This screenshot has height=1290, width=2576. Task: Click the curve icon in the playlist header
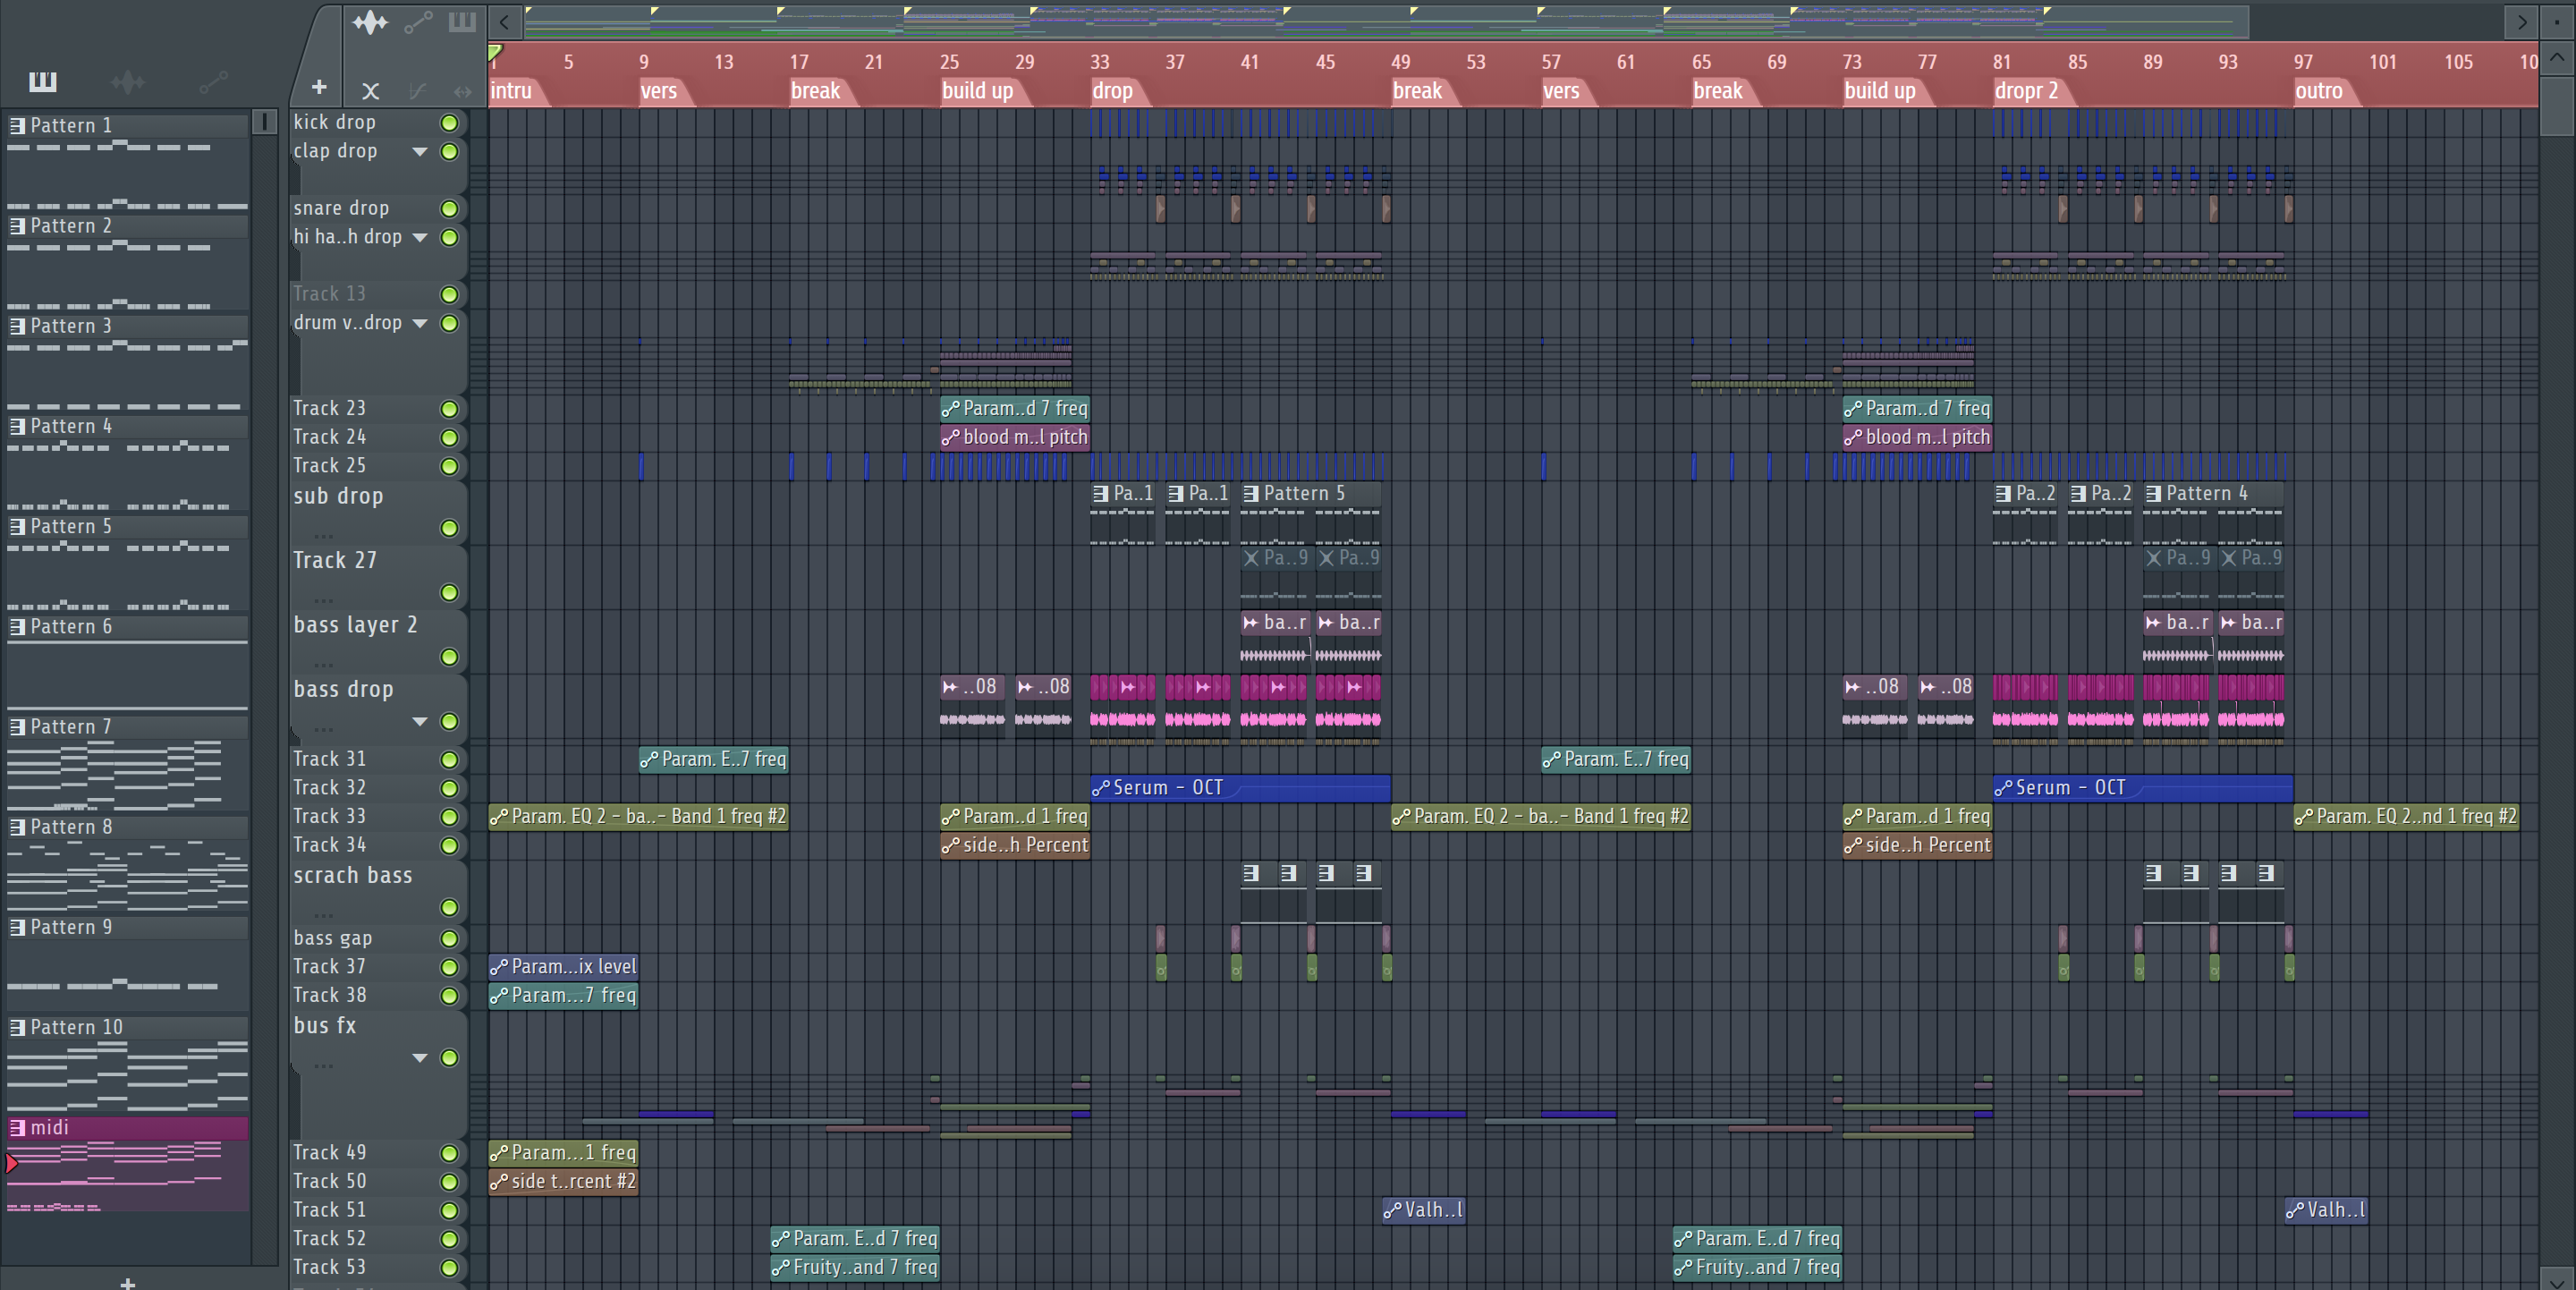[418, 91]
